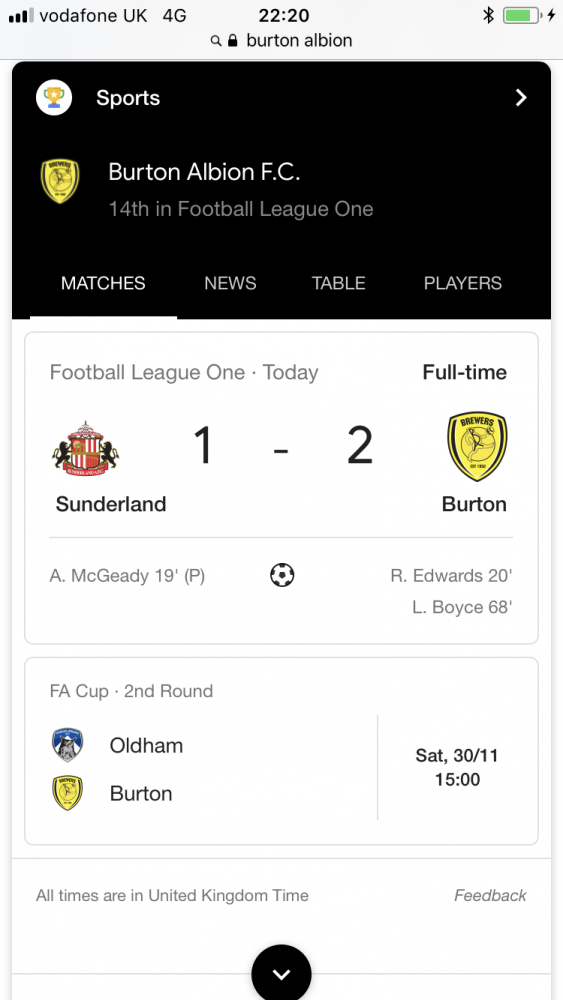Tap the Sports trophy icon
Screen dimensions: 563x1000
54,98
